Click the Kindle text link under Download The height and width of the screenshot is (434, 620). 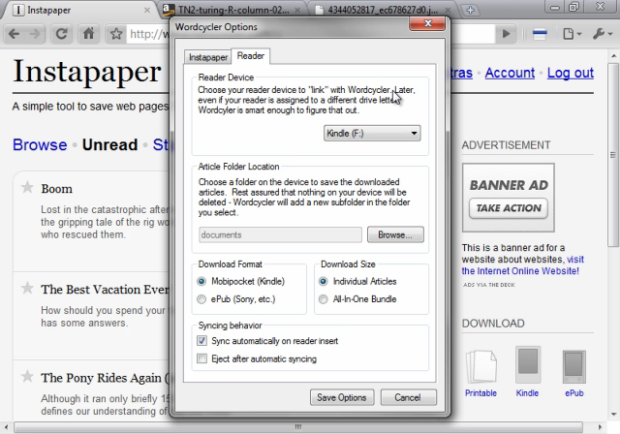click(x=527, y=393)
